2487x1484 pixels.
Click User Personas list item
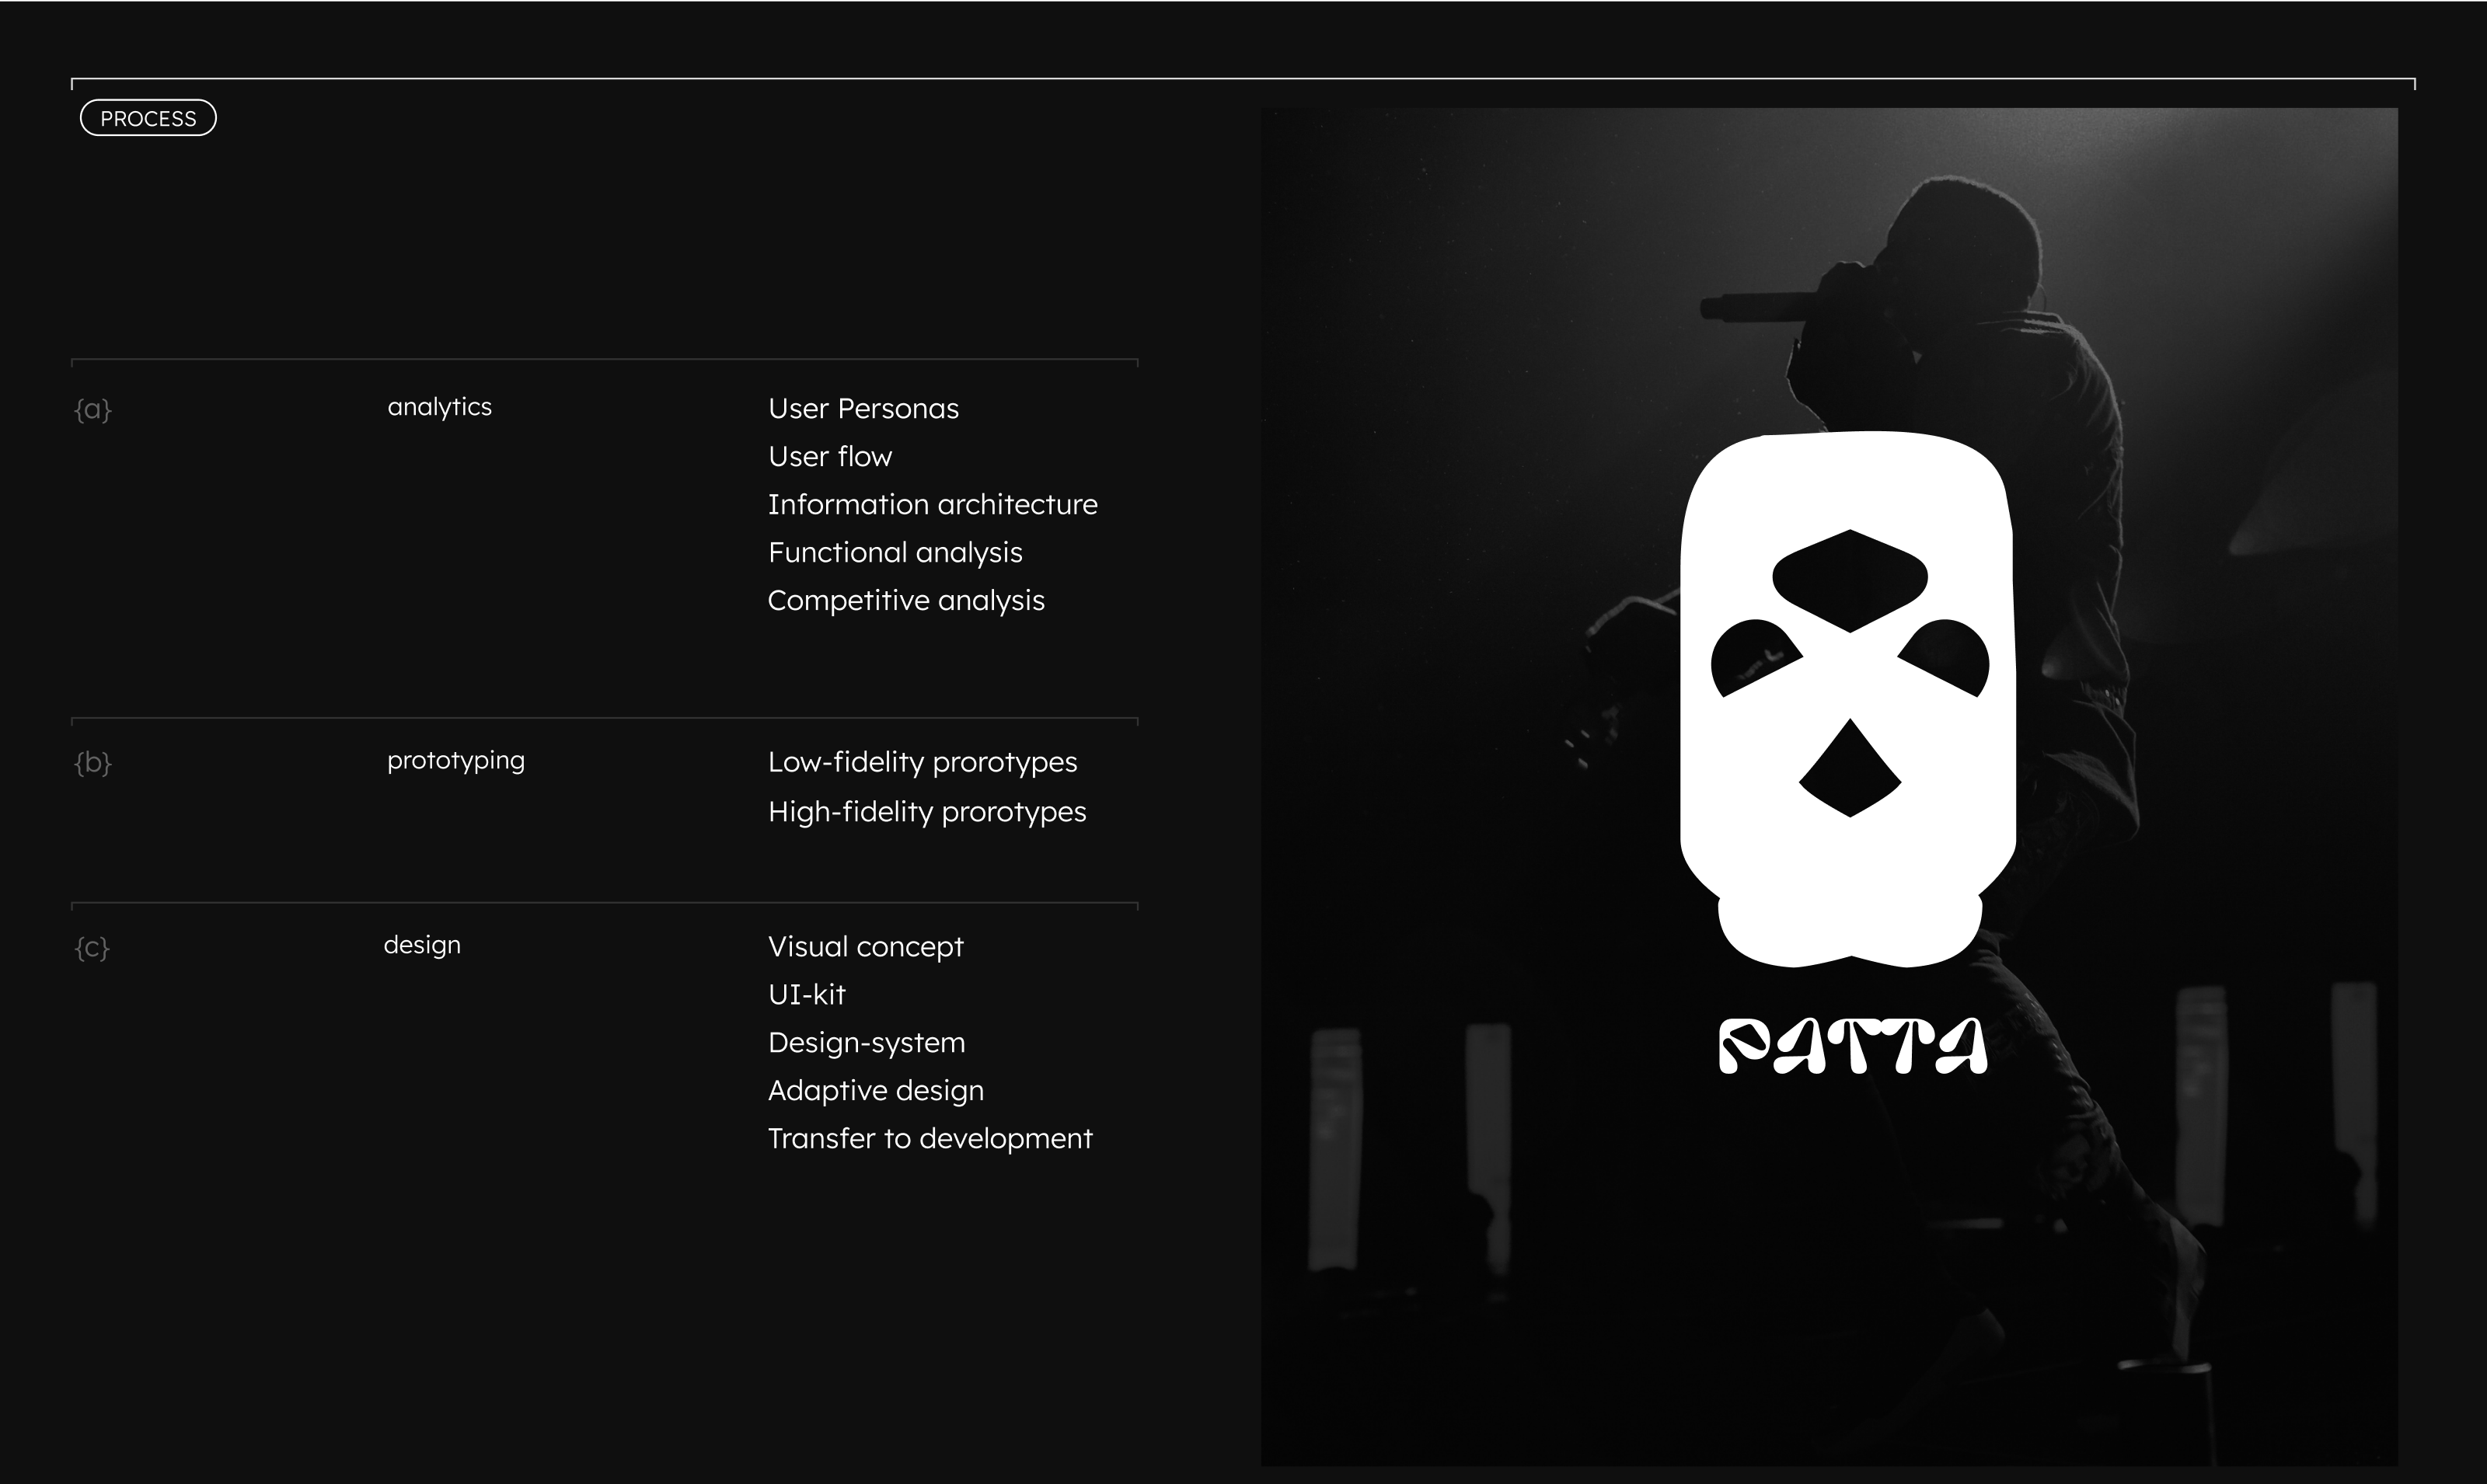click(x=863, y=408)
